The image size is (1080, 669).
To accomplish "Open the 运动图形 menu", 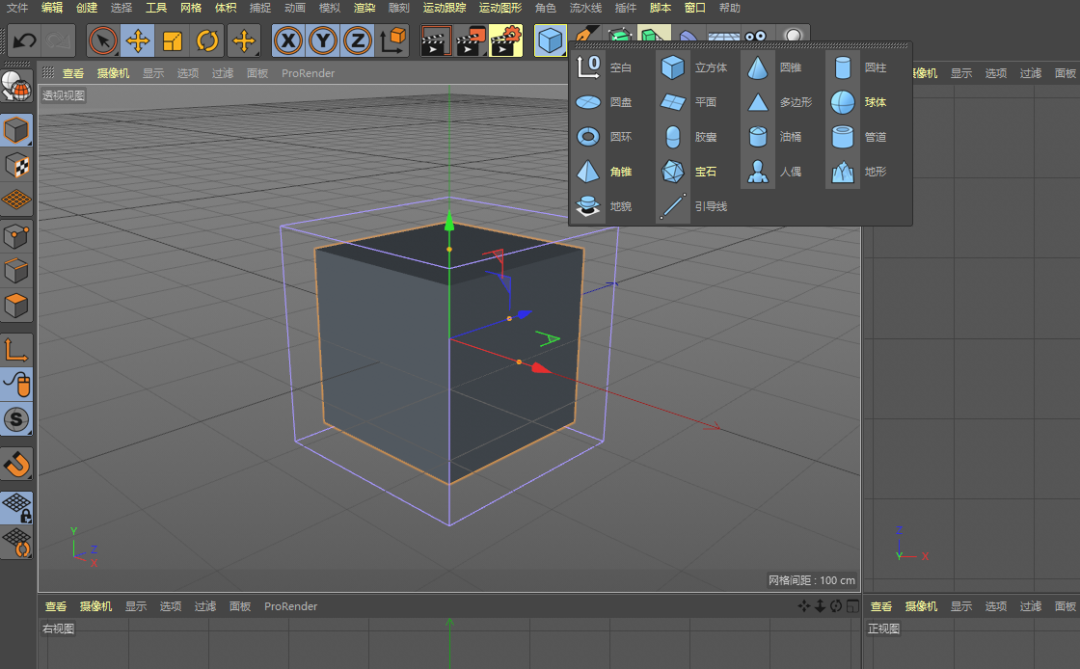I will pyautogui.click(x=501, y=8).
